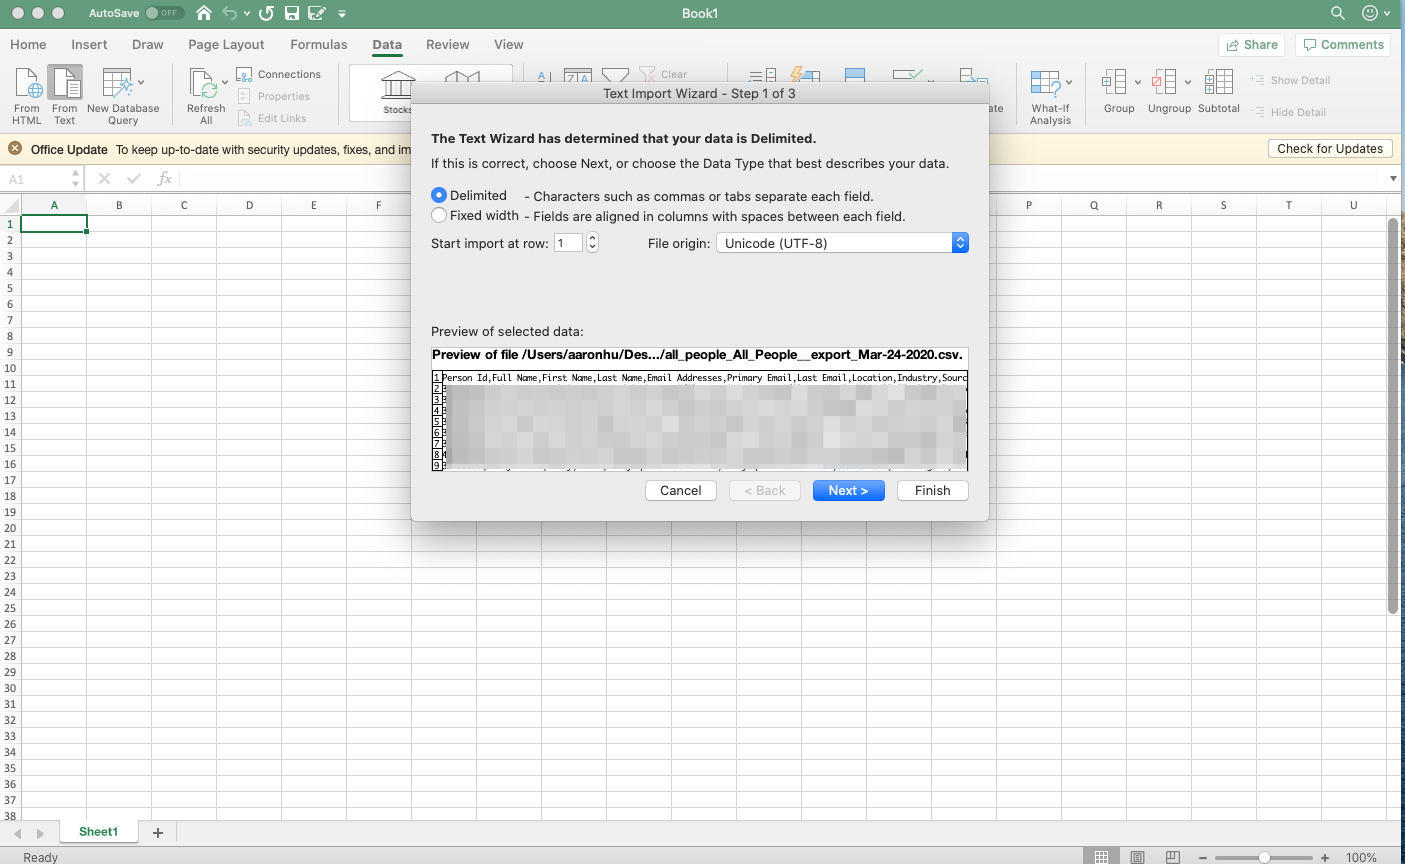Expand the formula bar chevron
The width and height of the screenshot is (1405, 864).
coord(1393,179)
